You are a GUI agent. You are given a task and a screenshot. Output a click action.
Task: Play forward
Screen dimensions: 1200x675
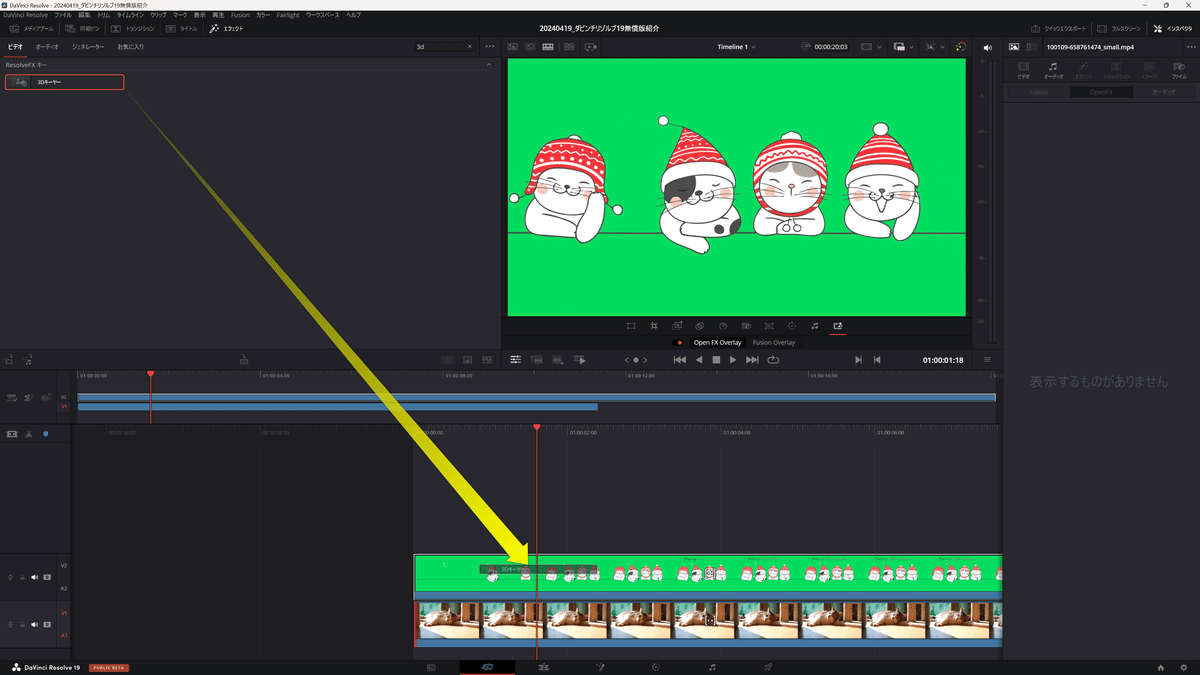[733, 360]
